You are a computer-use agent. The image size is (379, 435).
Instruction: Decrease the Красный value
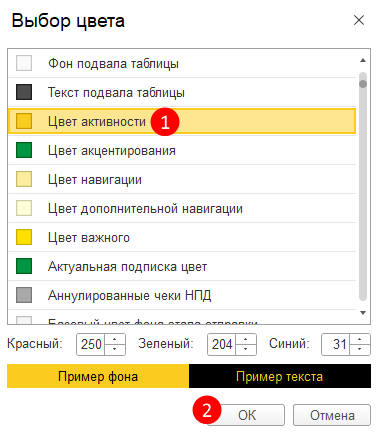[x=115, y=349]
